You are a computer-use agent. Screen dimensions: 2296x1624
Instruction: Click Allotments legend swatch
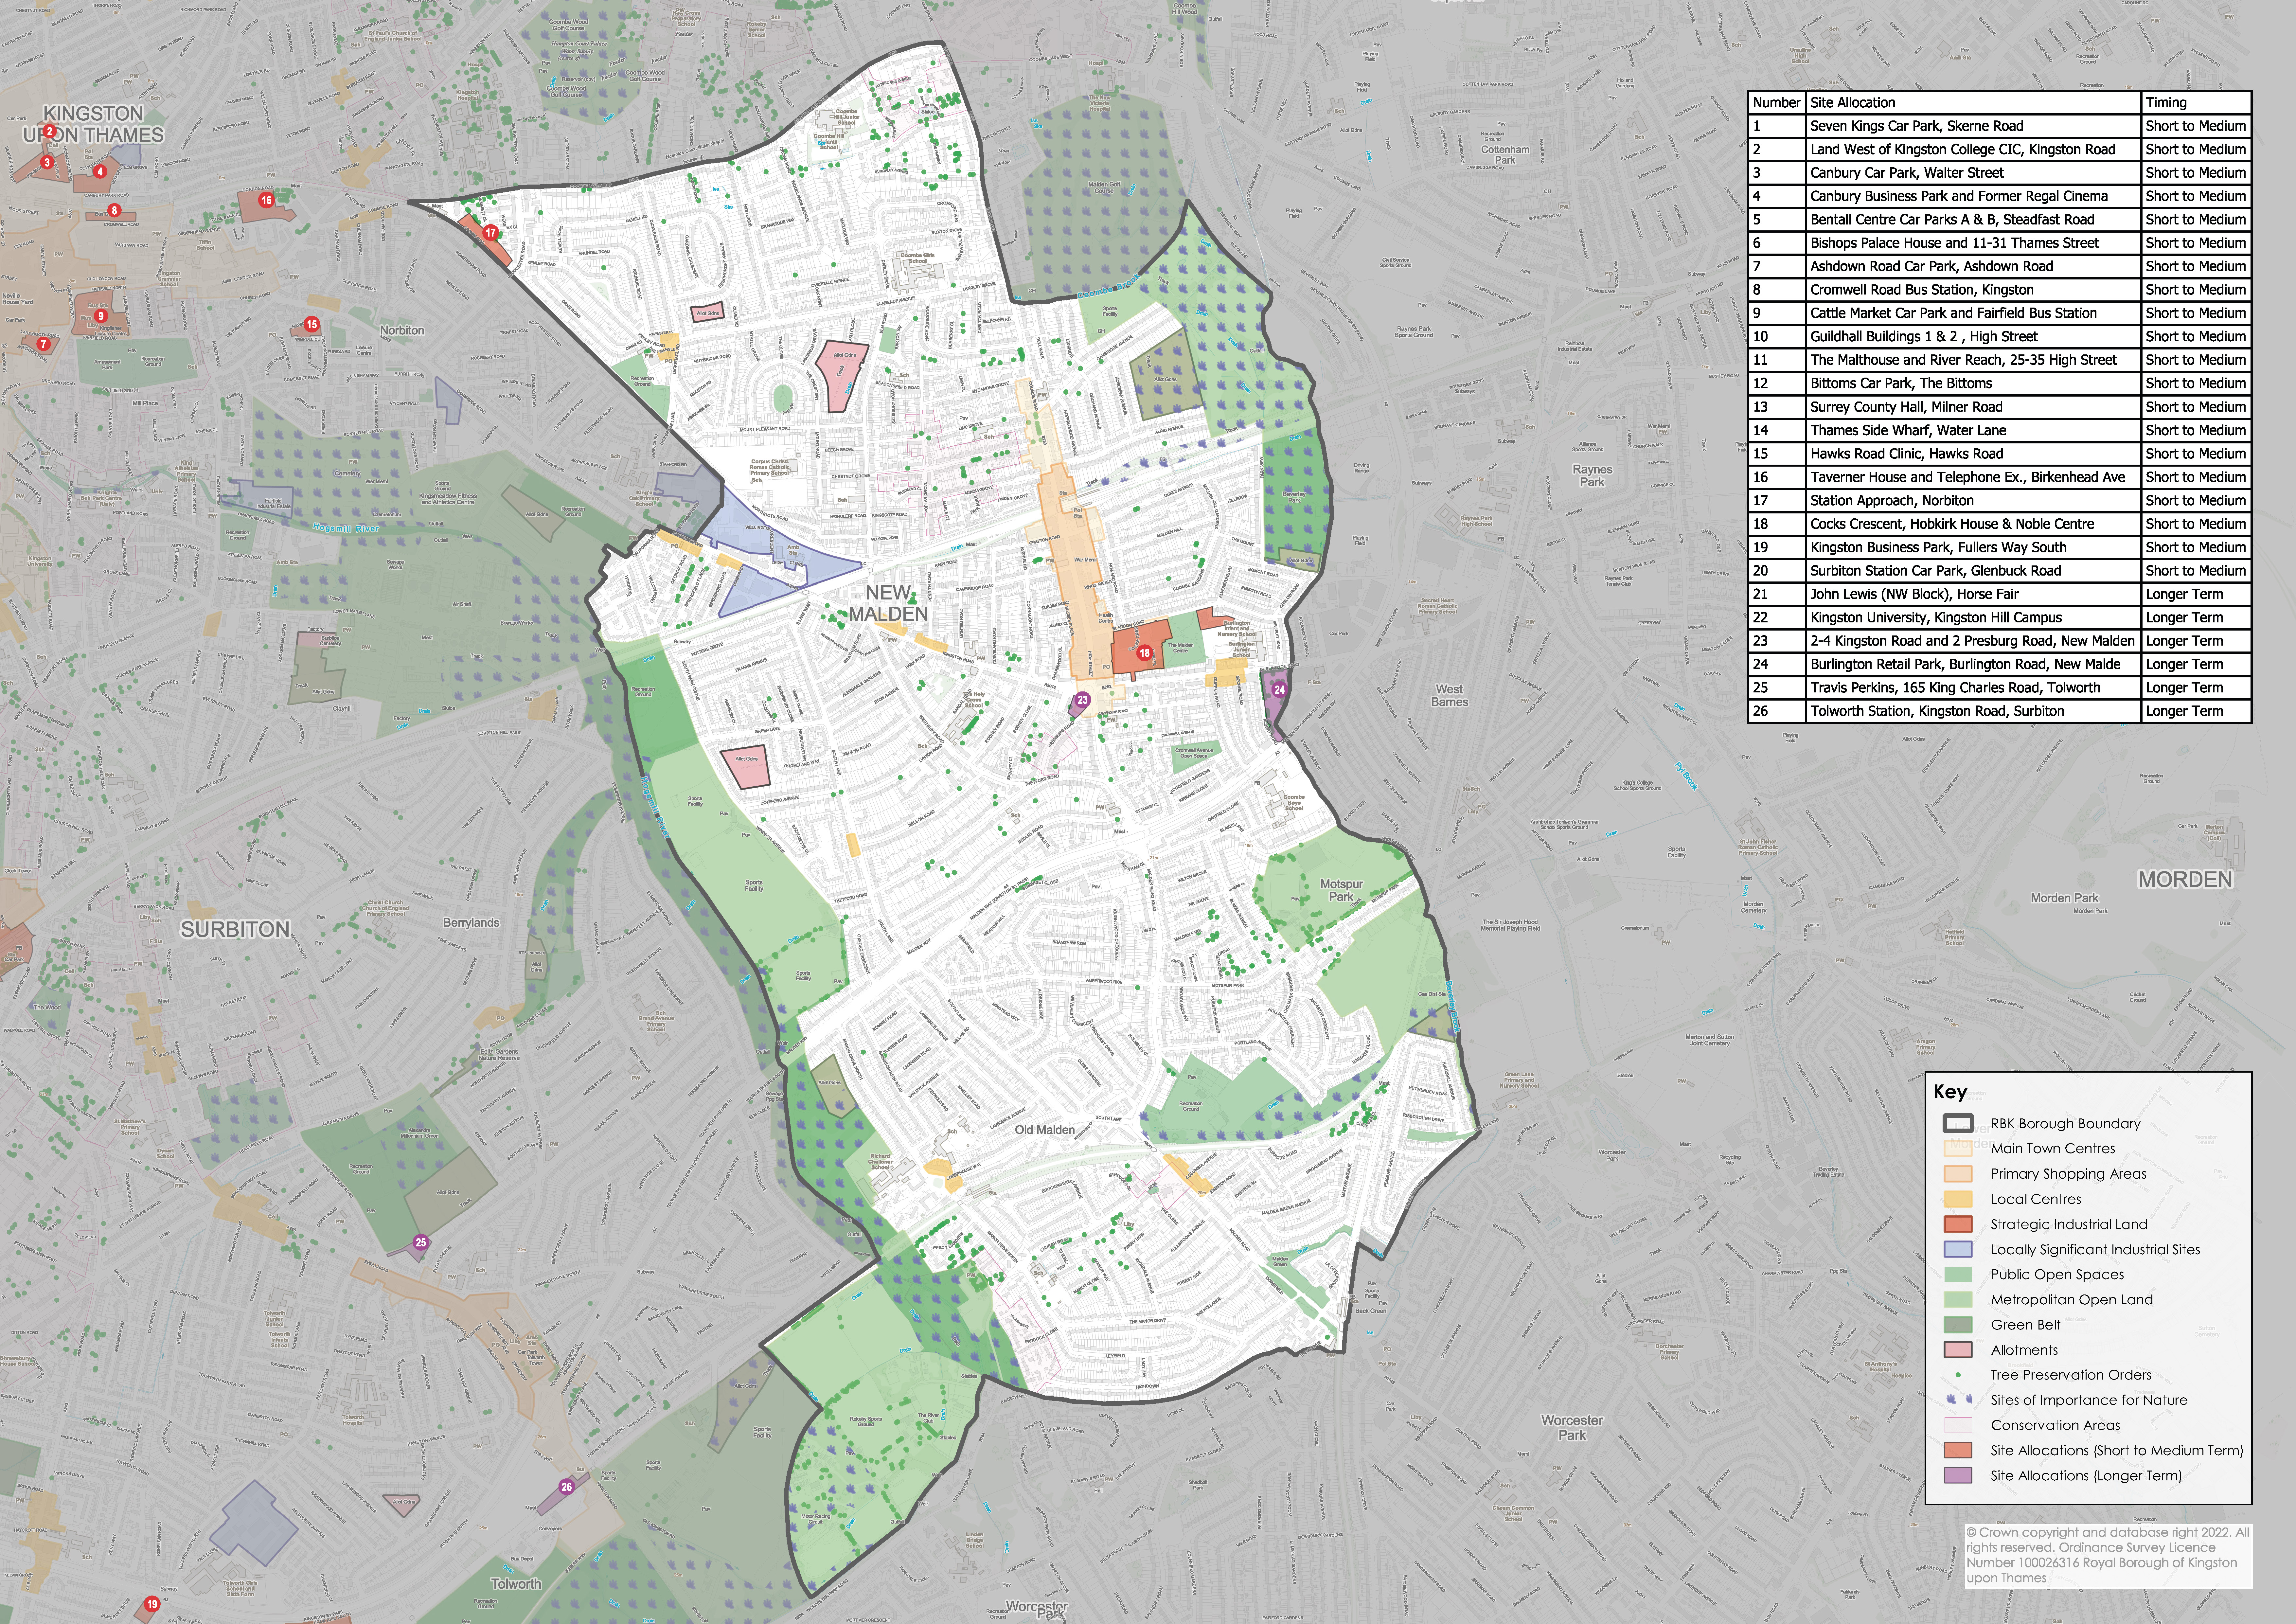(x=1958, y=1350)
